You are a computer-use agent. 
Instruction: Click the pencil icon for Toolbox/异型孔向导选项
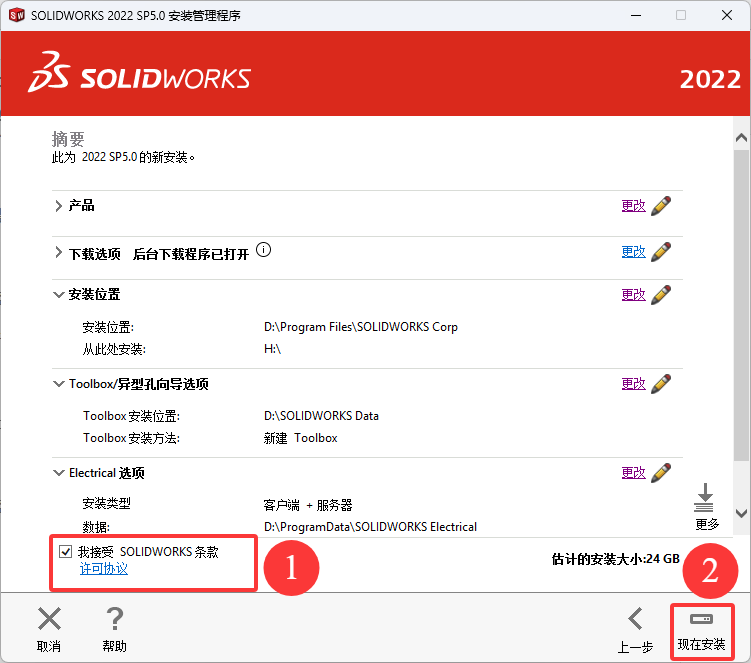661,384
